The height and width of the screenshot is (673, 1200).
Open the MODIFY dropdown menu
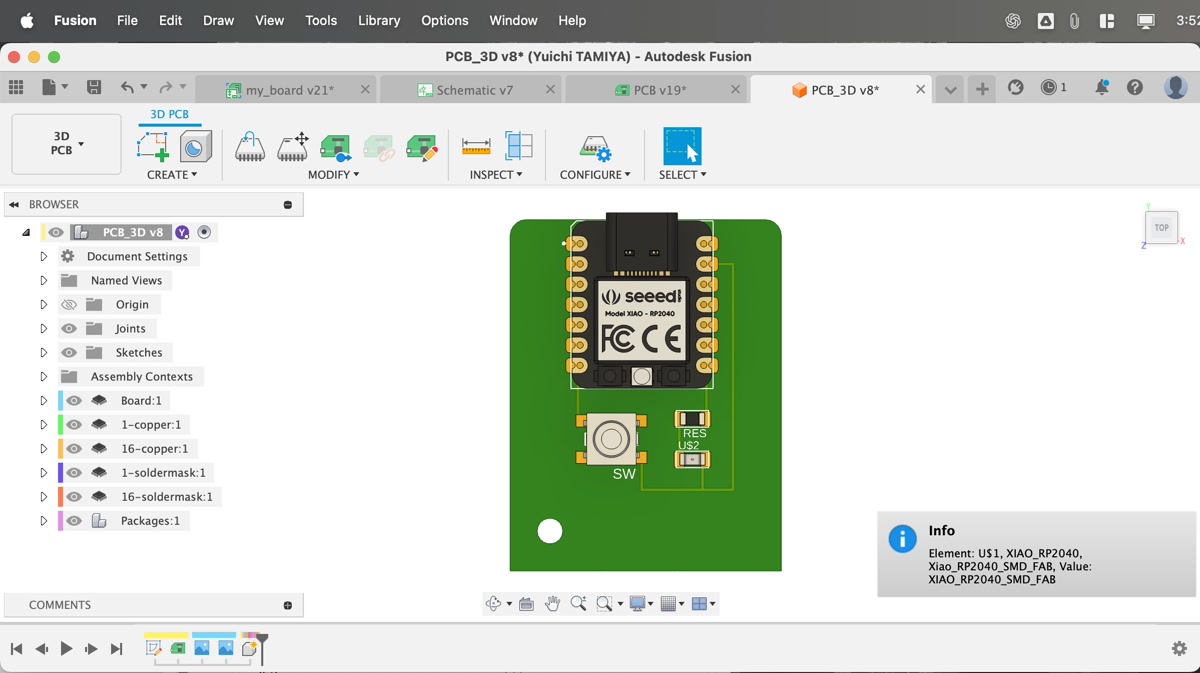(x=333, y=174)
